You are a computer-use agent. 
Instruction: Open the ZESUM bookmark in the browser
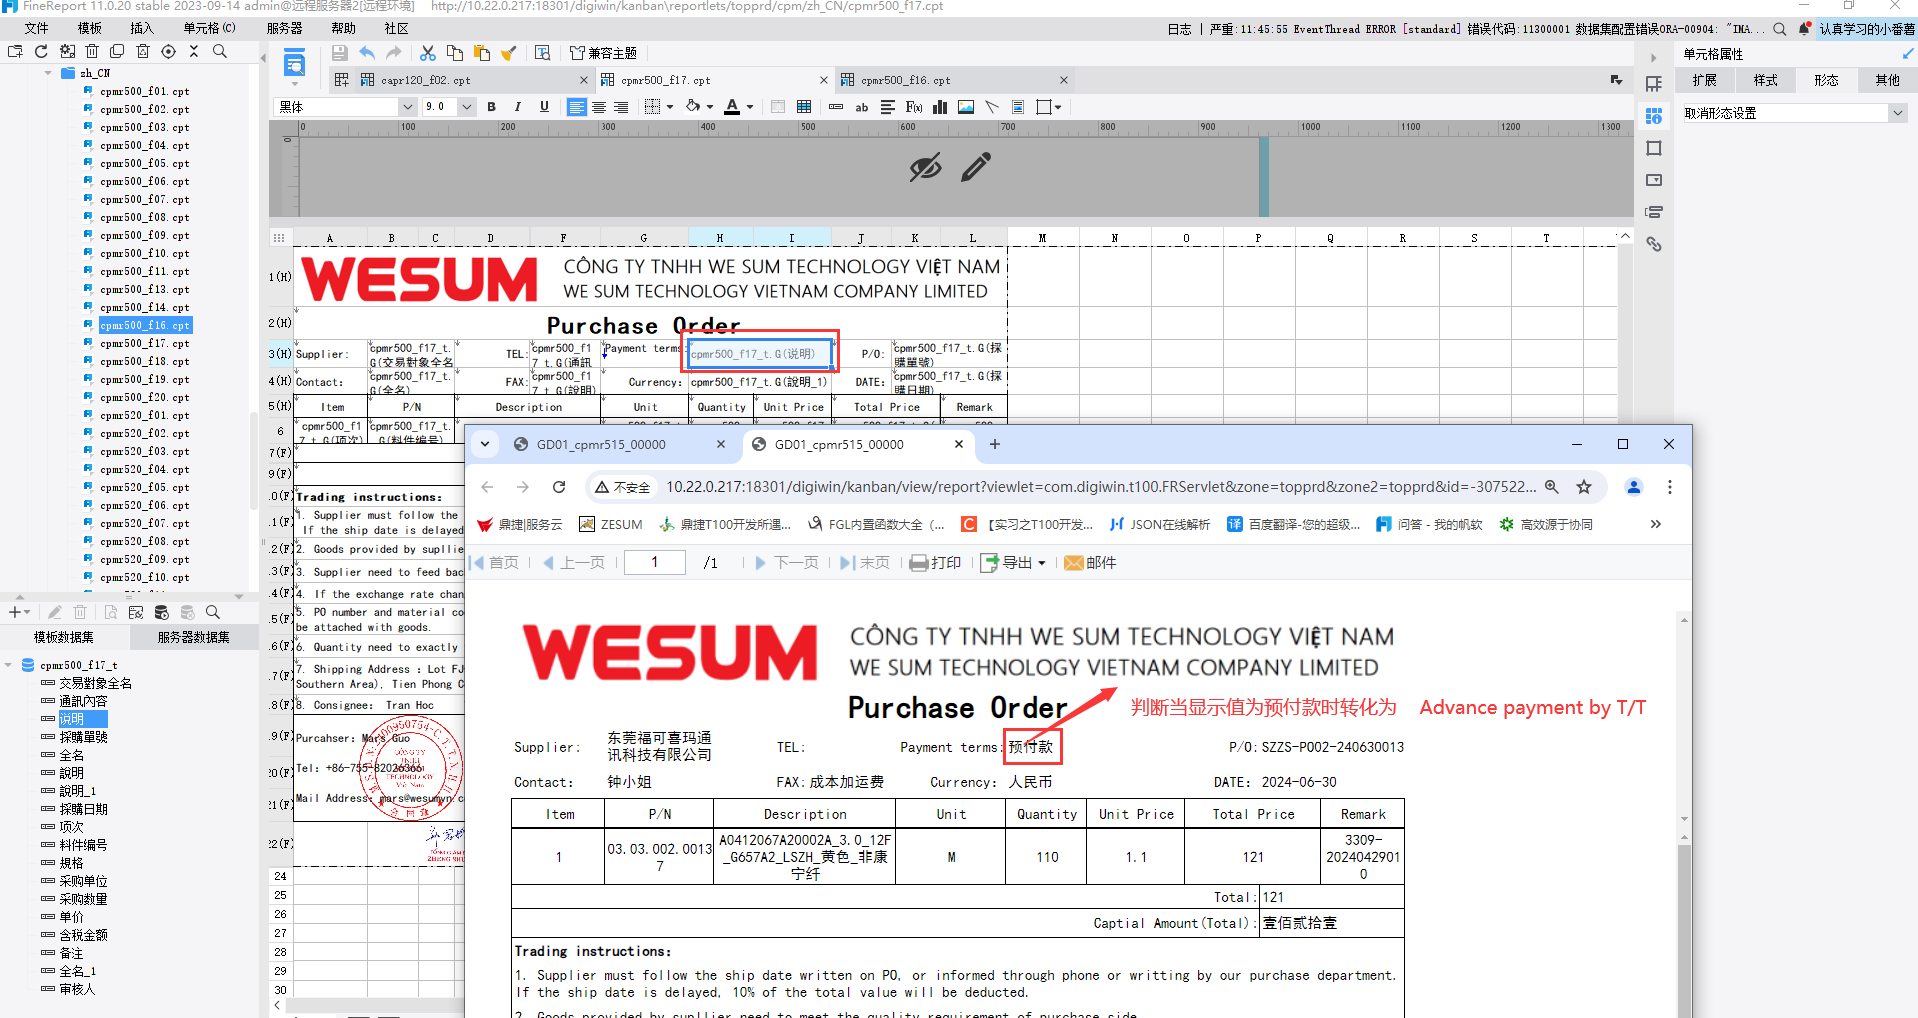coord(611,524)
